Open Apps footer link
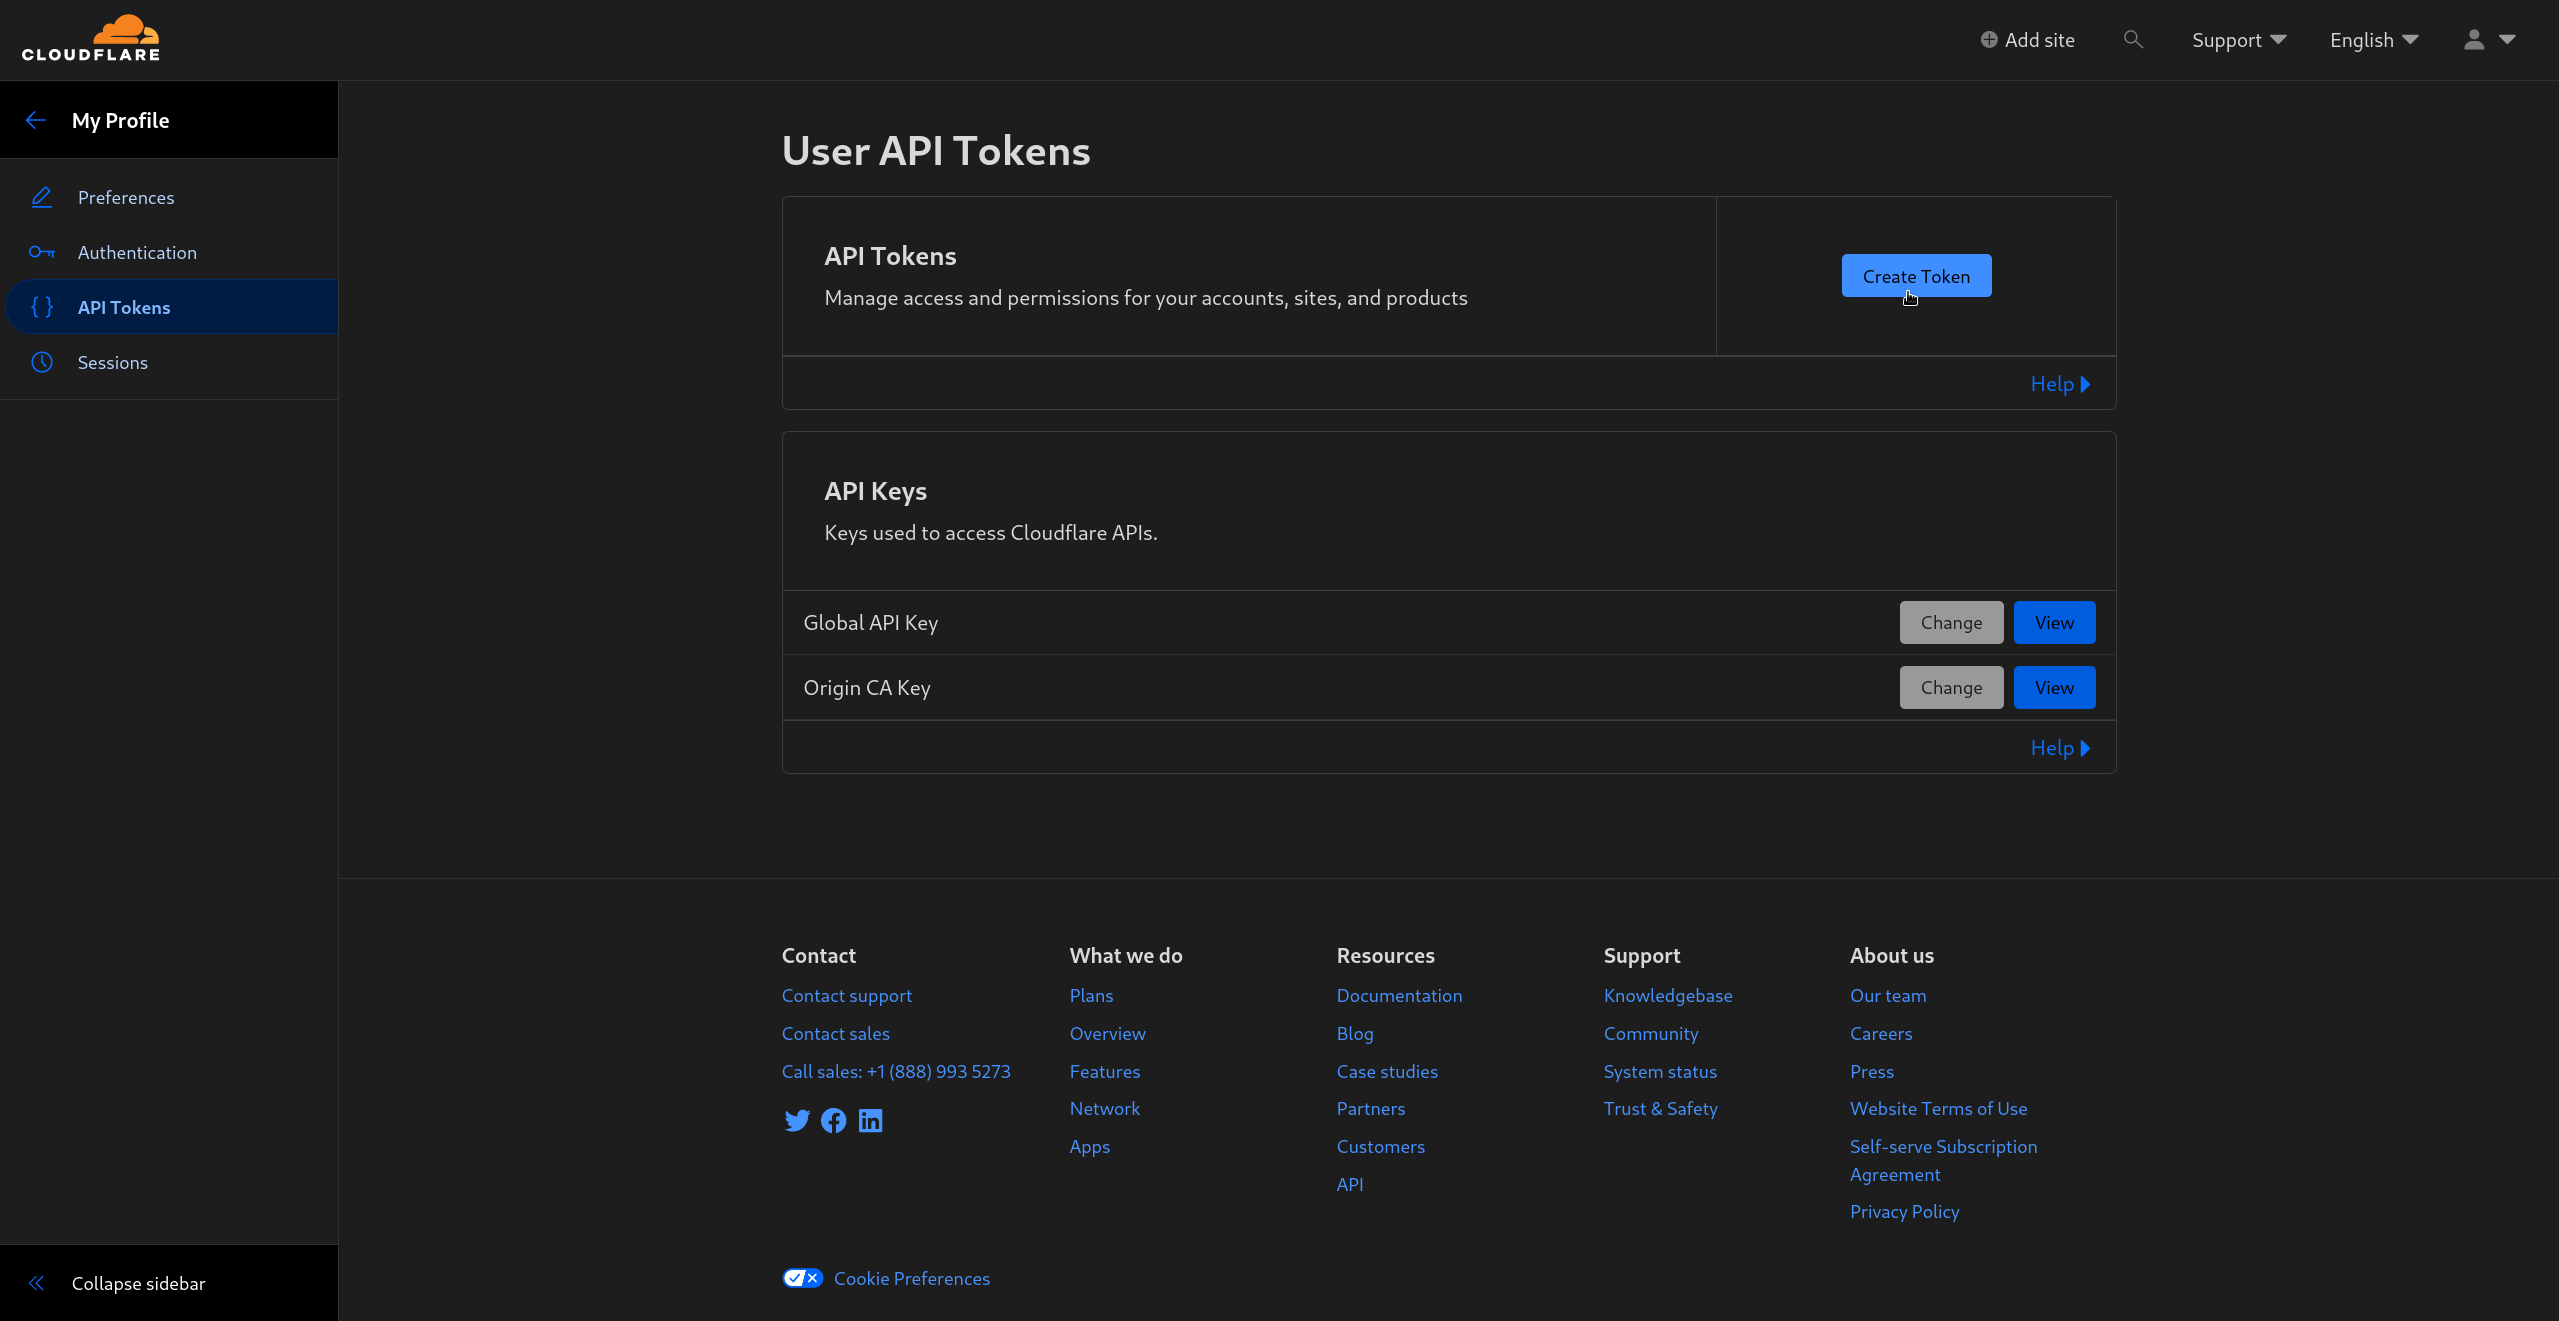The width and height of the screenshot is (2559, 1321). 1090,1146
